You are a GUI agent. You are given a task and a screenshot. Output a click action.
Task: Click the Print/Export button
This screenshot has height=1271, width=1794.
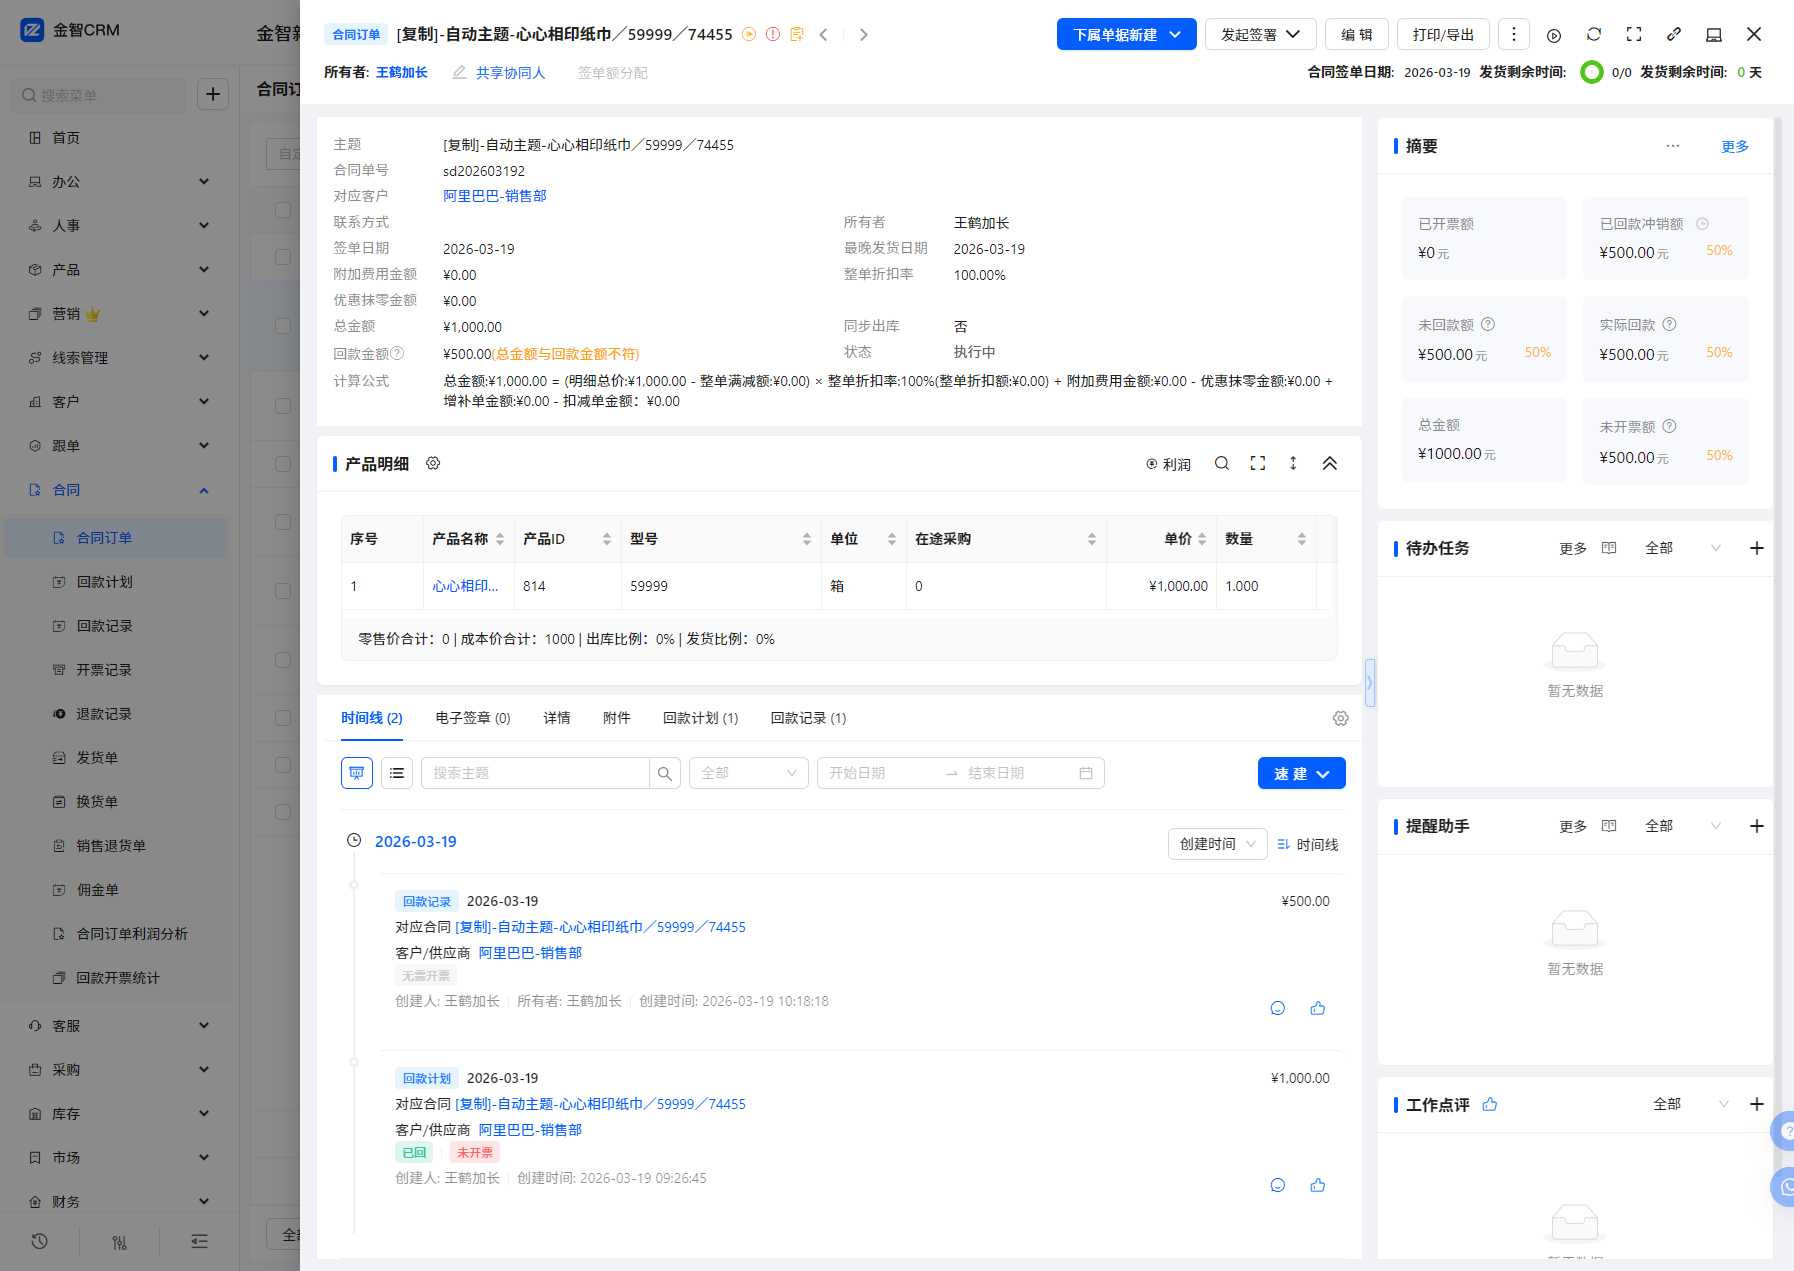[1443, 35]
